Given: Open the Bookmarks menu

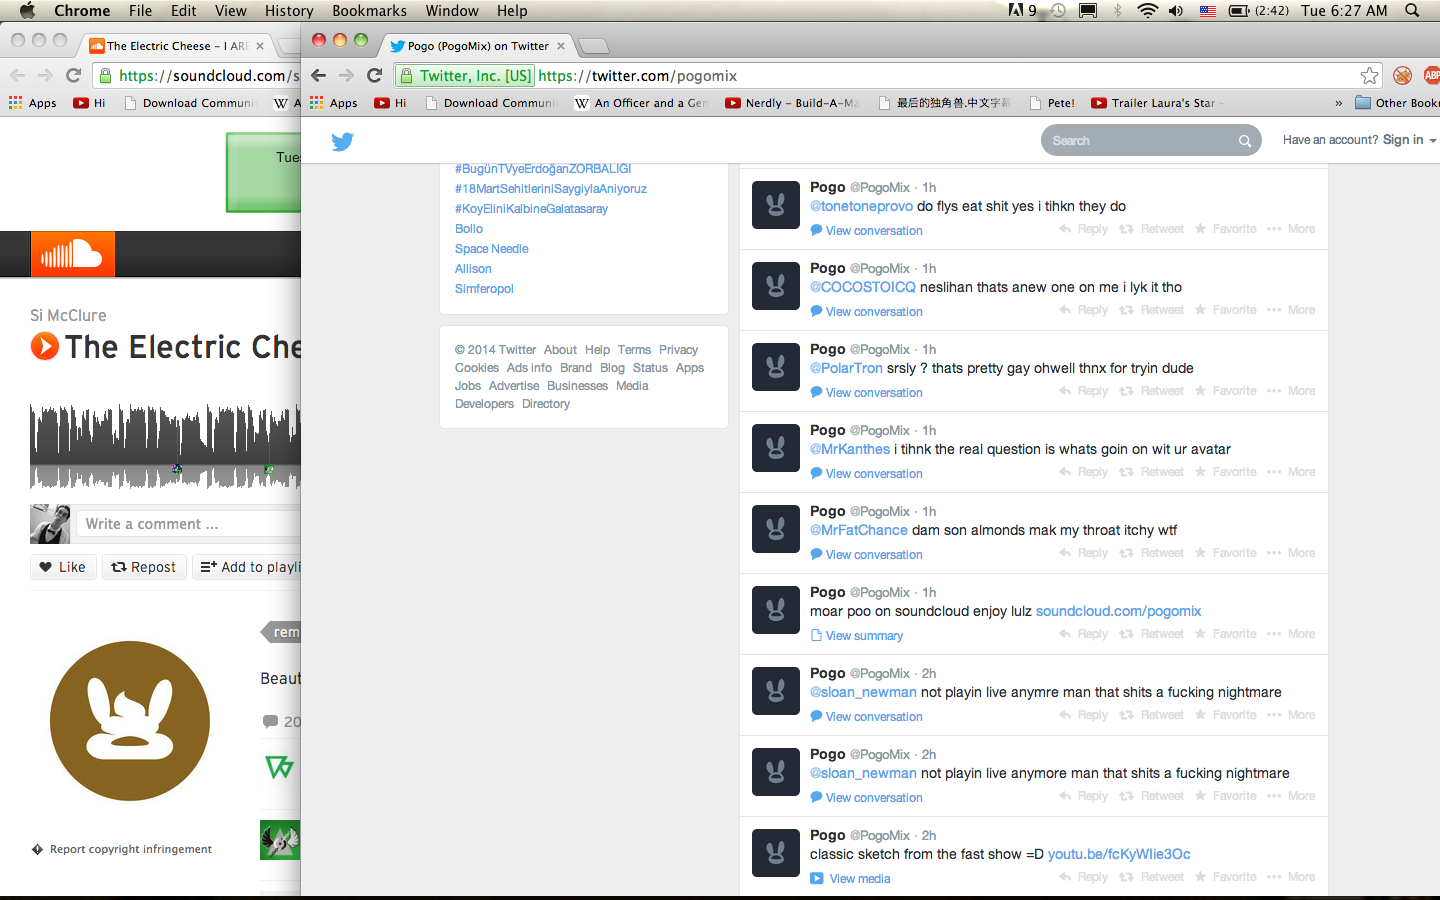Looking at the screenshot, I should [369, 11].
